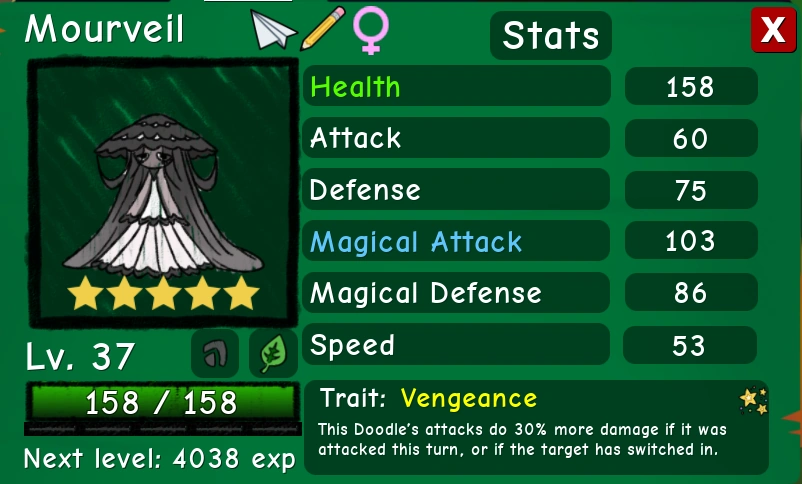Click the green leaf type icon

point(273,354)
